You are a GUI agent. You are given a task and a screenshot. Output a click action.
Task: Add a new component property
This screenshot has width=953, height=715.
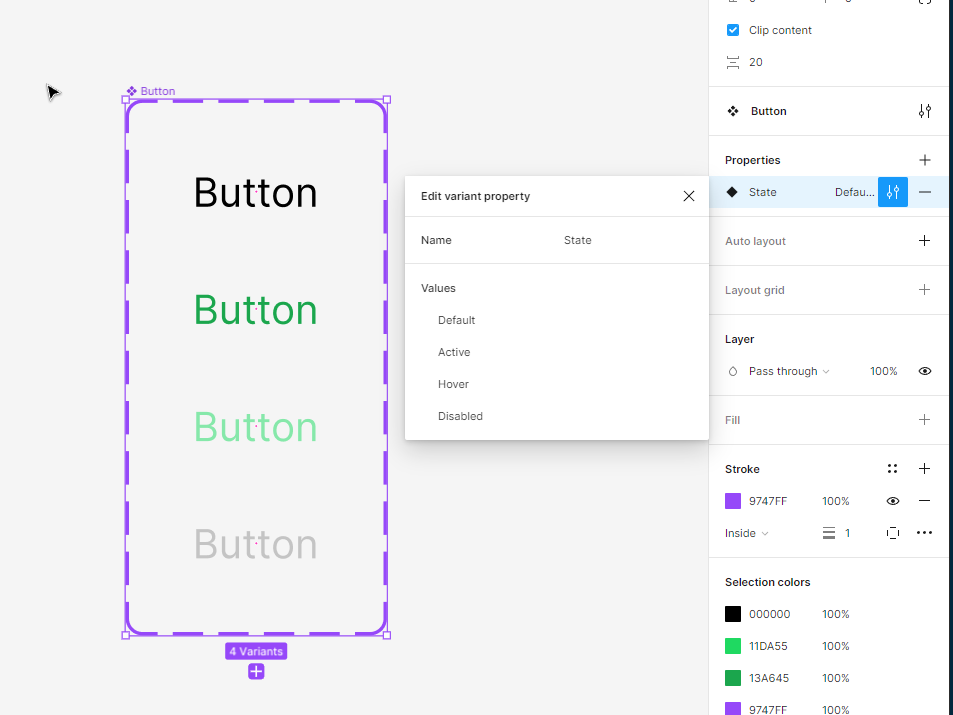(x=924, y=160)
